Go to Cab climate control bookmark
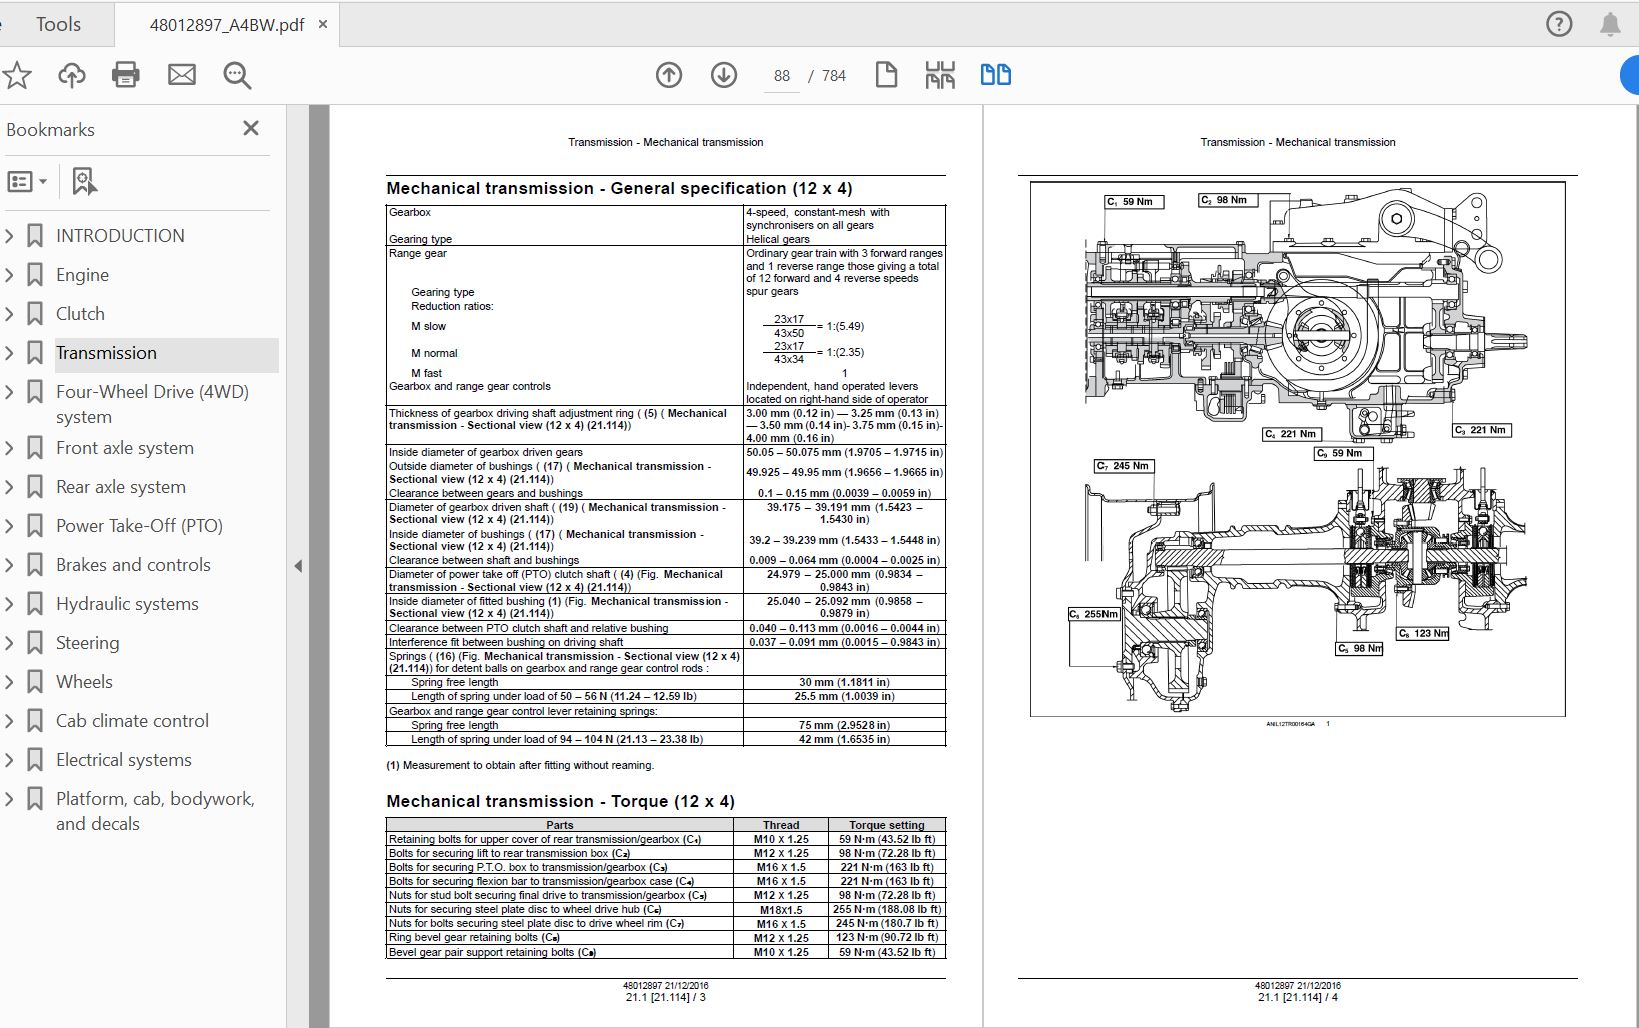Viewport: 1639px width, 1028px height. point(132,721)
